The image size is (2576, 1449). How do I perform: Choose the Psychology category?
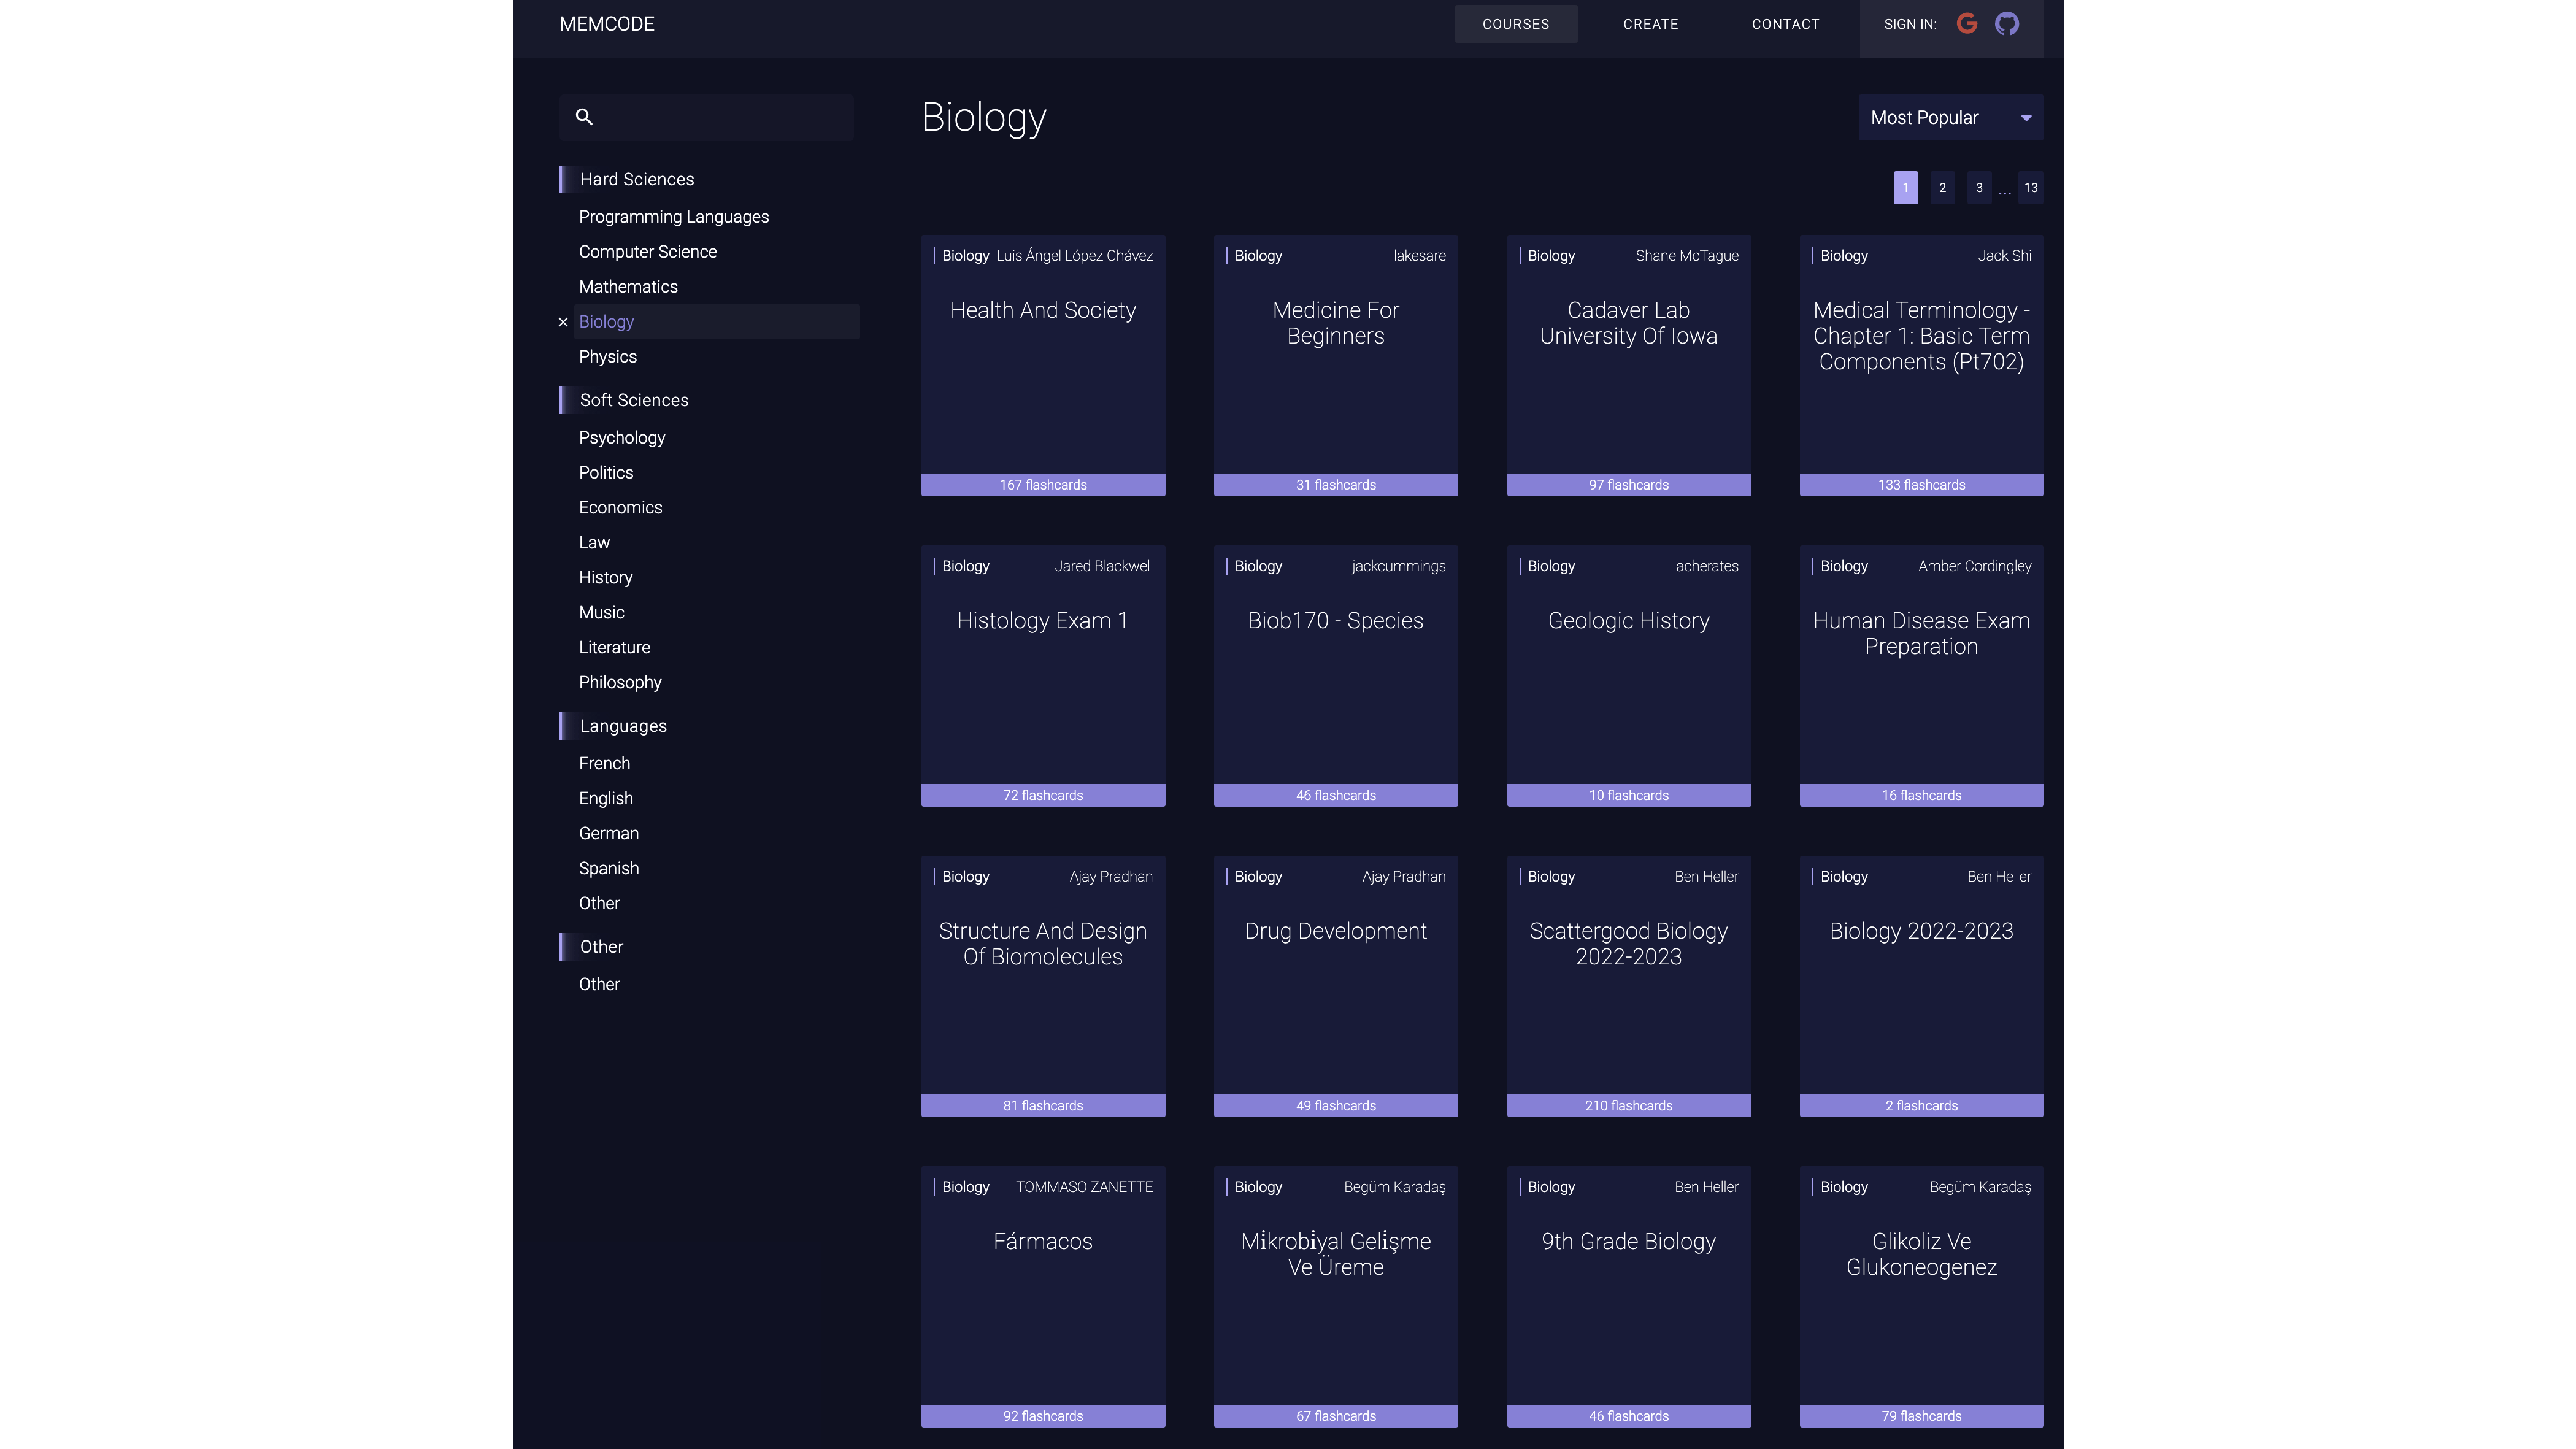click(x=621, y=438)
